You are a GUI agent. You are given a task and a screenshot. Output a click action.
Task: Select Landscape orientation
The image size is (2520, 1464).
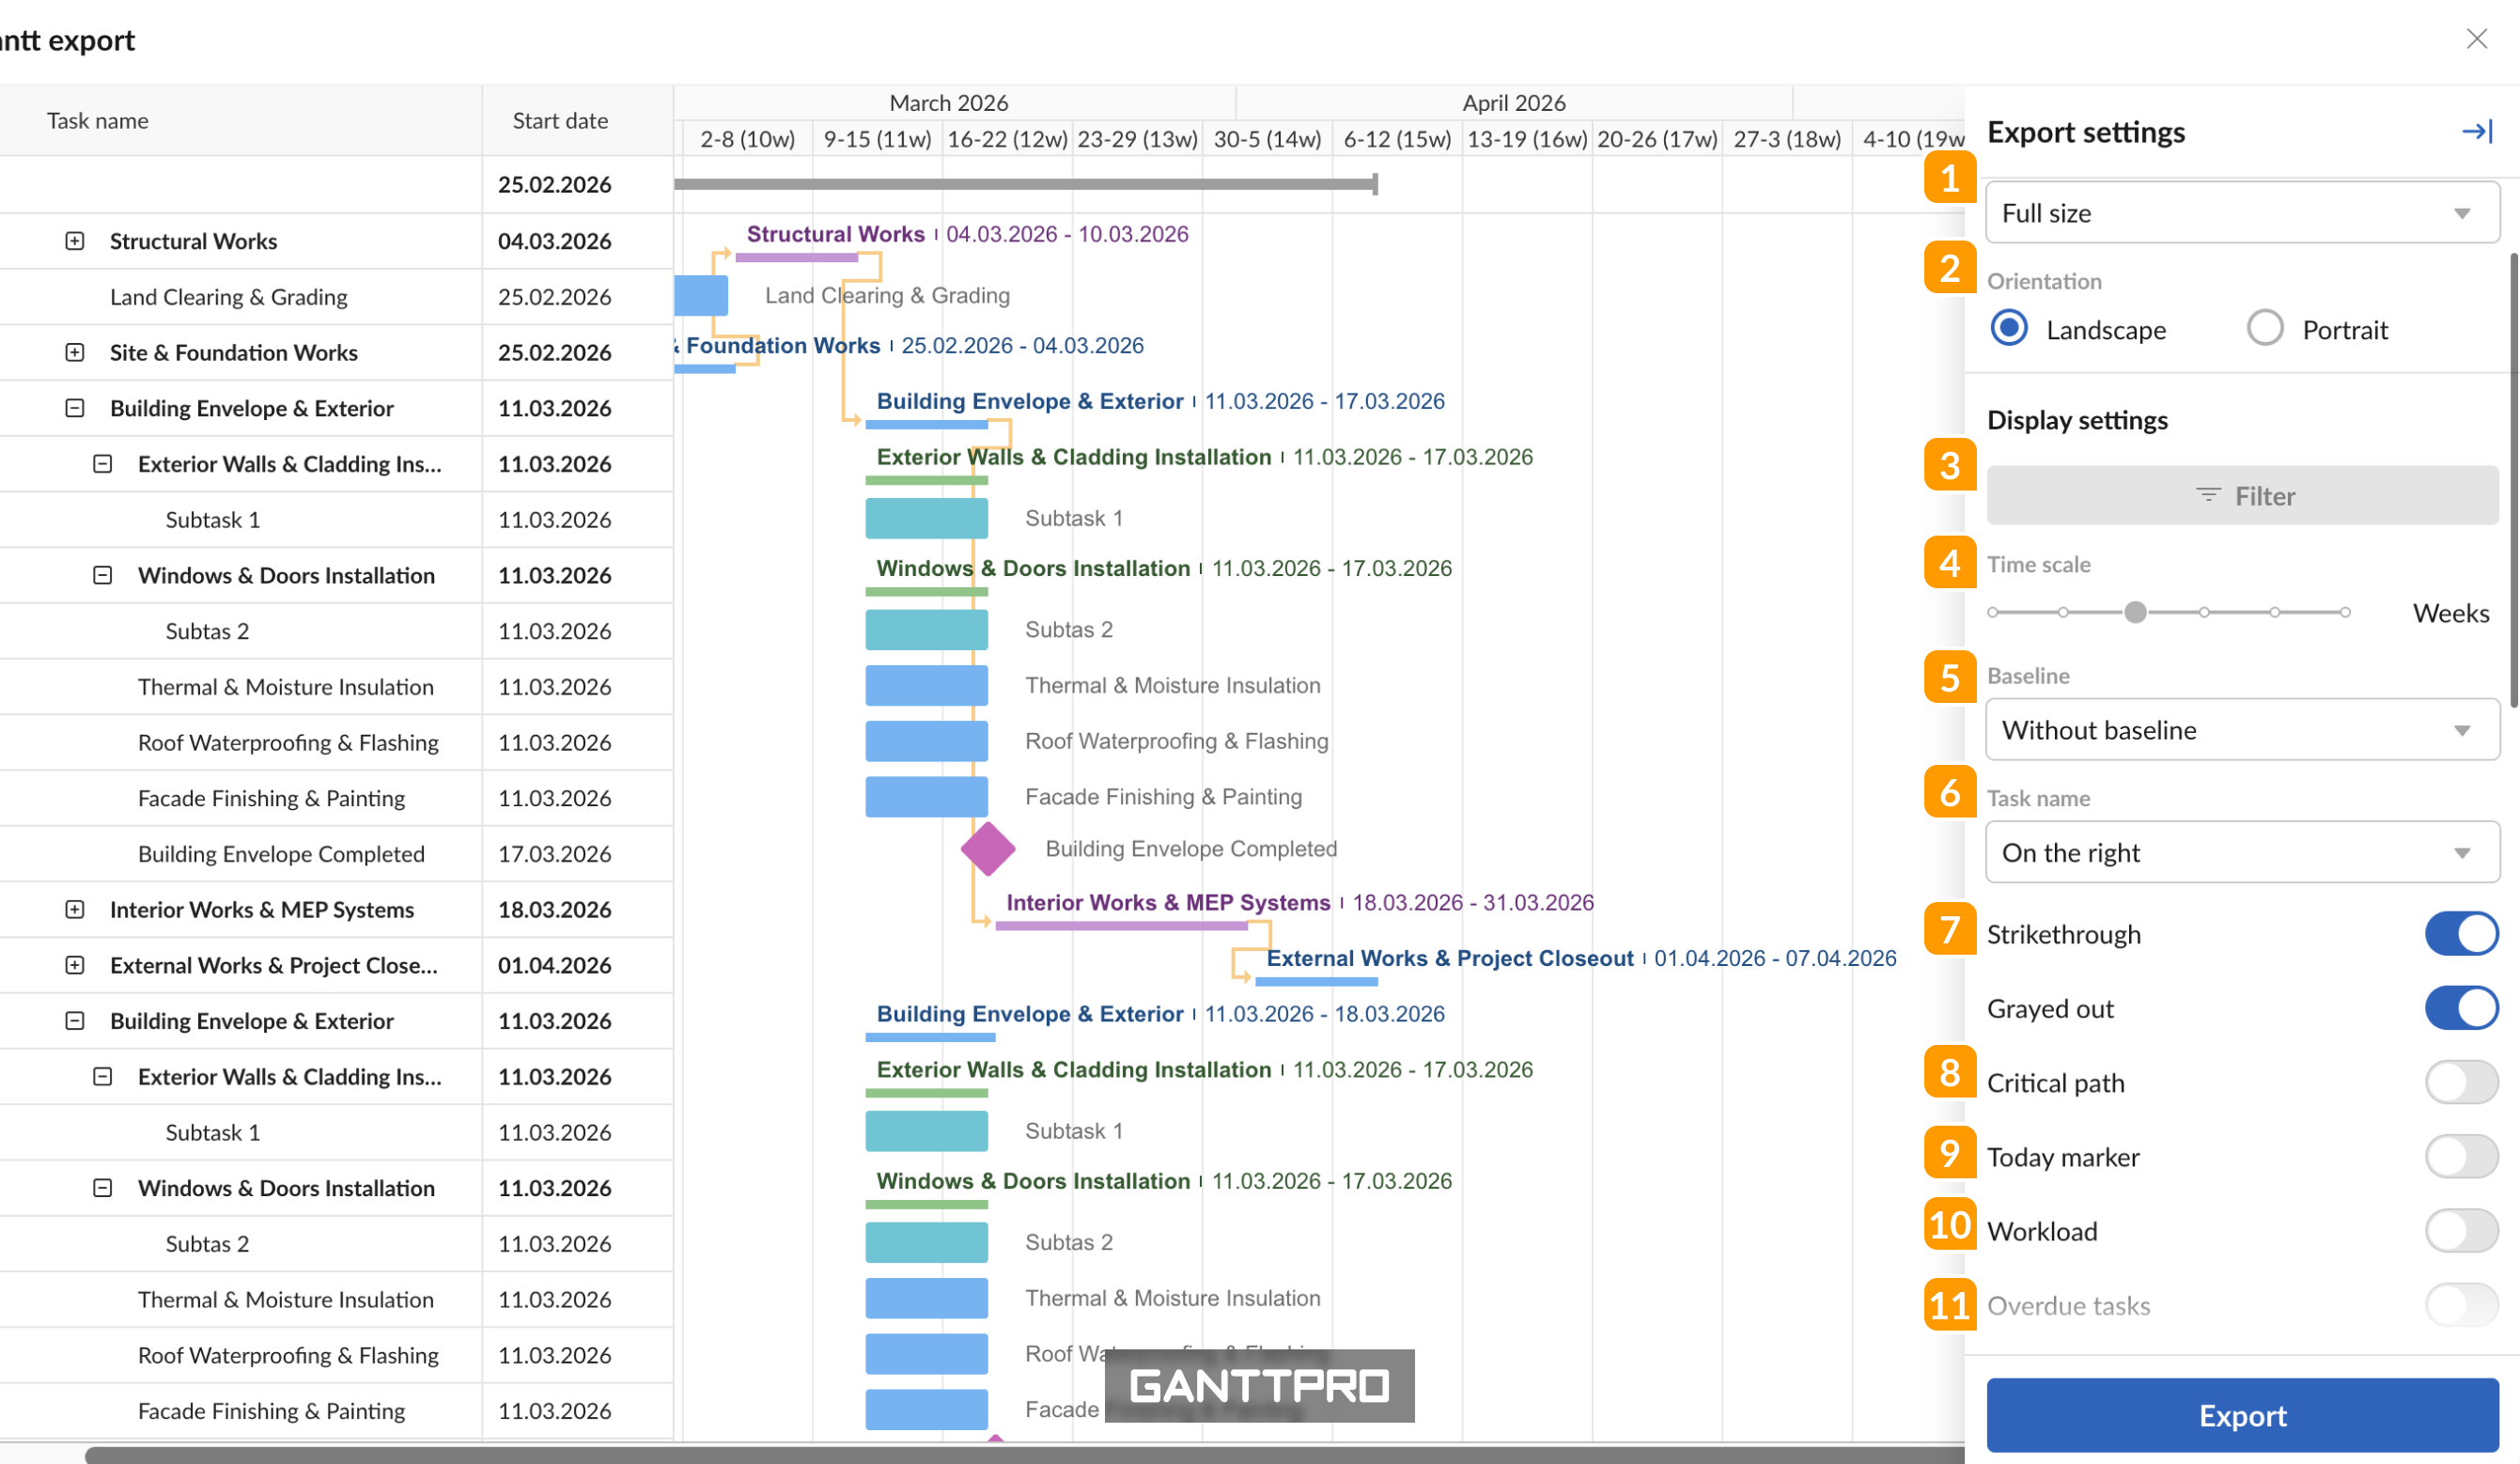click(x=2008, y=328)
